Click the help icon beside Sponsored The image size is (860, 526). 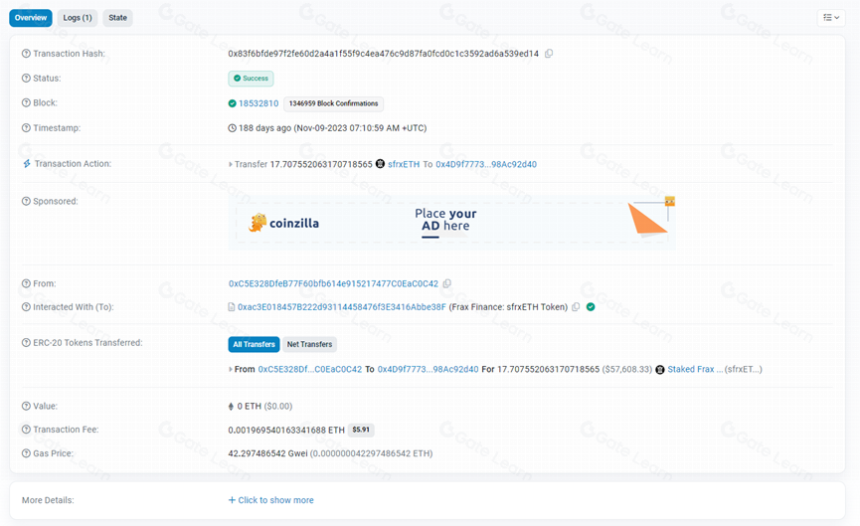[x=26, y=201]
